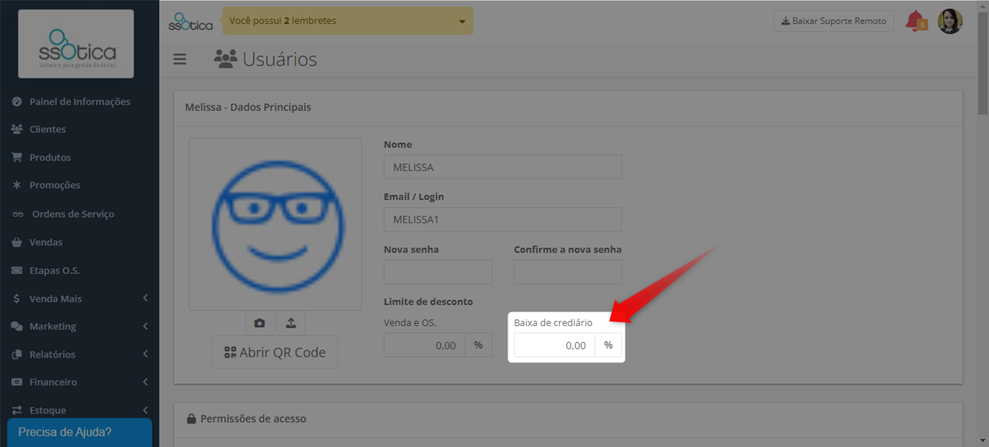This screenshot has width=989, height=447.
Task: Click the Baixa de crediário percentage field
Action: tap(554, 345)
